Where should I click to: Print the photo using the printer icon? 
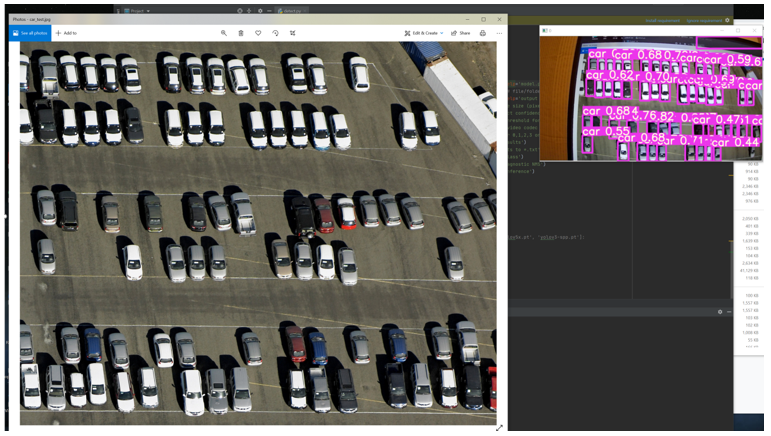[483, 33]
